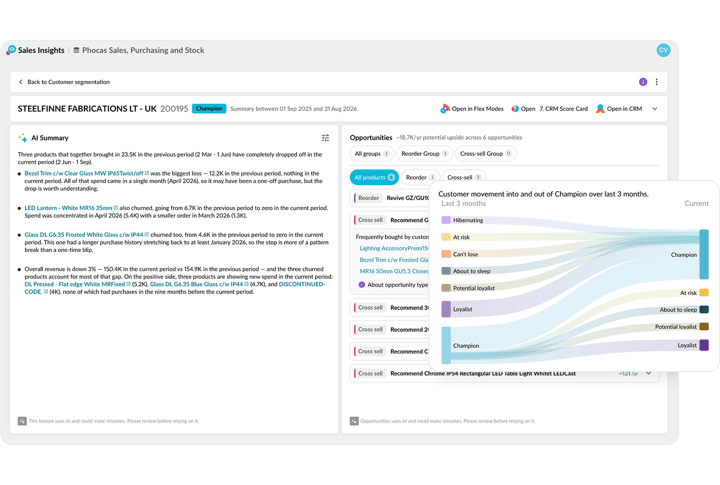This screenshot has width=720, height=485.
Task: Click the Sales Insights logo icon
Action: 11,50
